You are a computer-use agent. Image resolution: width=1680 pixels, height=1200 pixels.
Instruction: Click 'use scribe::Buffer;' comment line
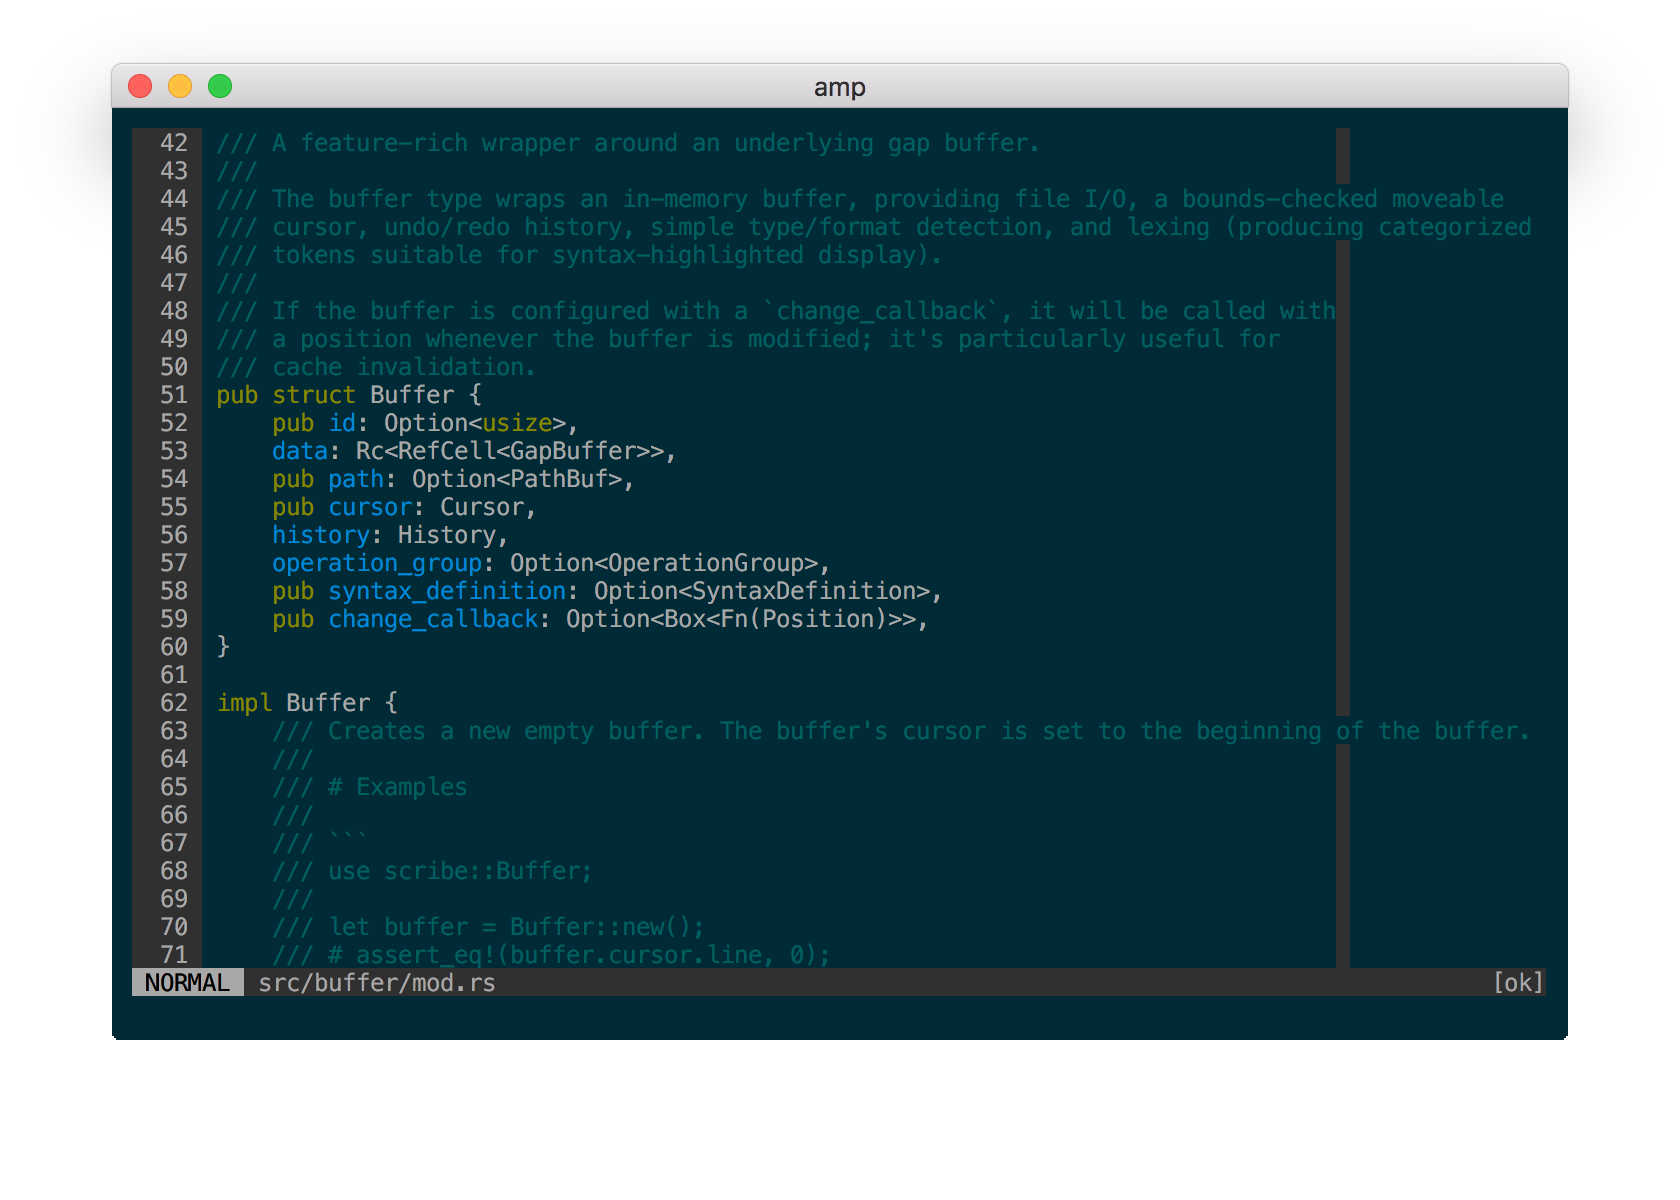tap(461, 871)
